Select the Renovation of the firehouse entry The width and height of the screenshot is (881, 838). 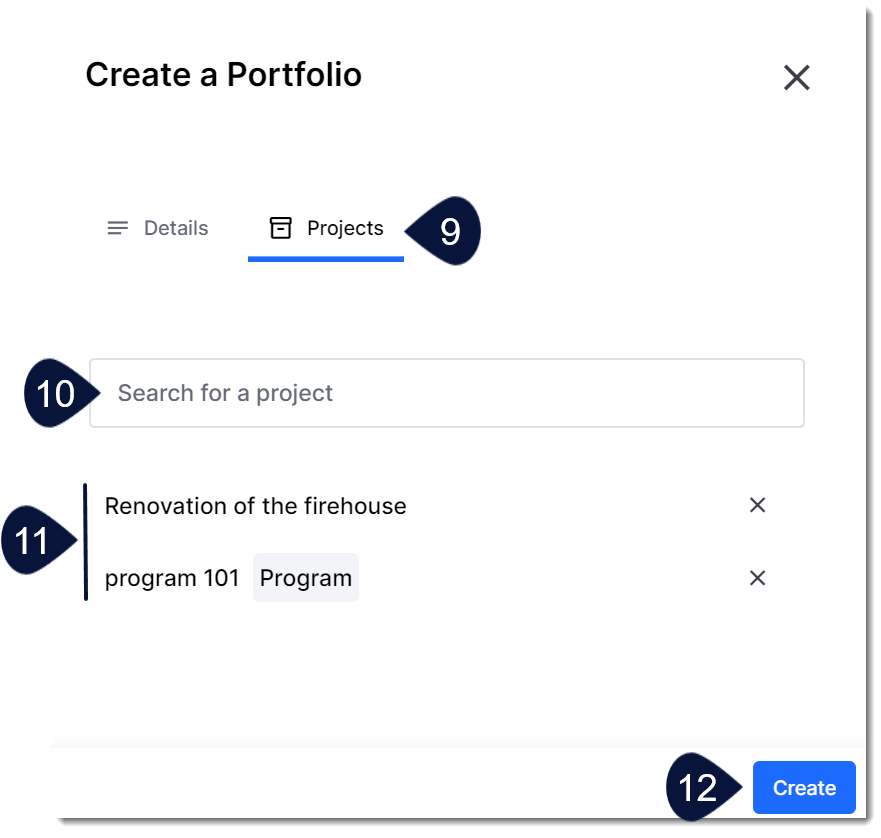[x=256, y=506]
